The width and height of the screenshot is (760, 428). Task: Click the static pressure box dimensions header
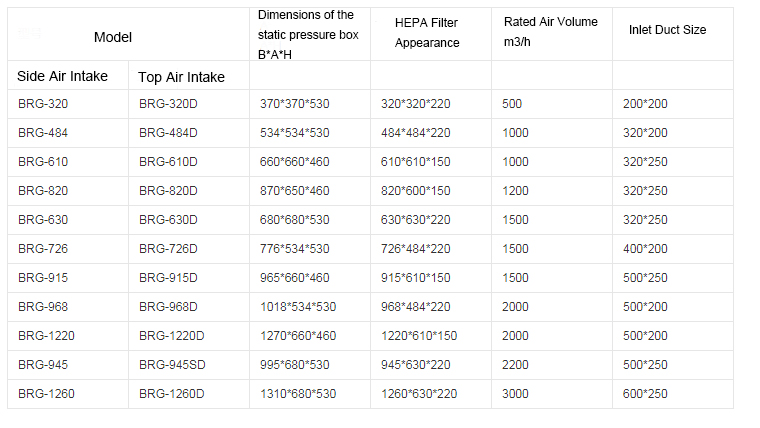point(306,32)
